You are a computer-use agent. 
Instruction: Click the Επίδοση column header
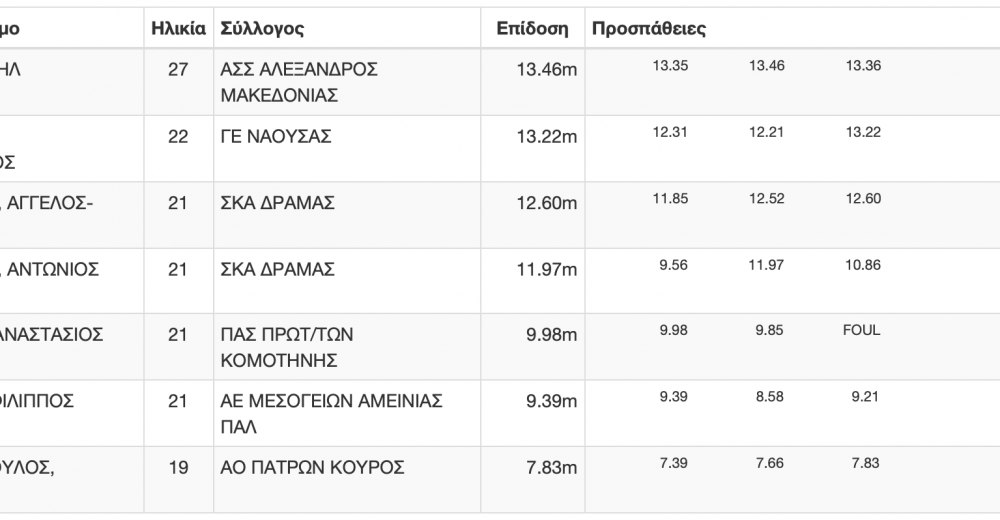(x=532, y=29)
